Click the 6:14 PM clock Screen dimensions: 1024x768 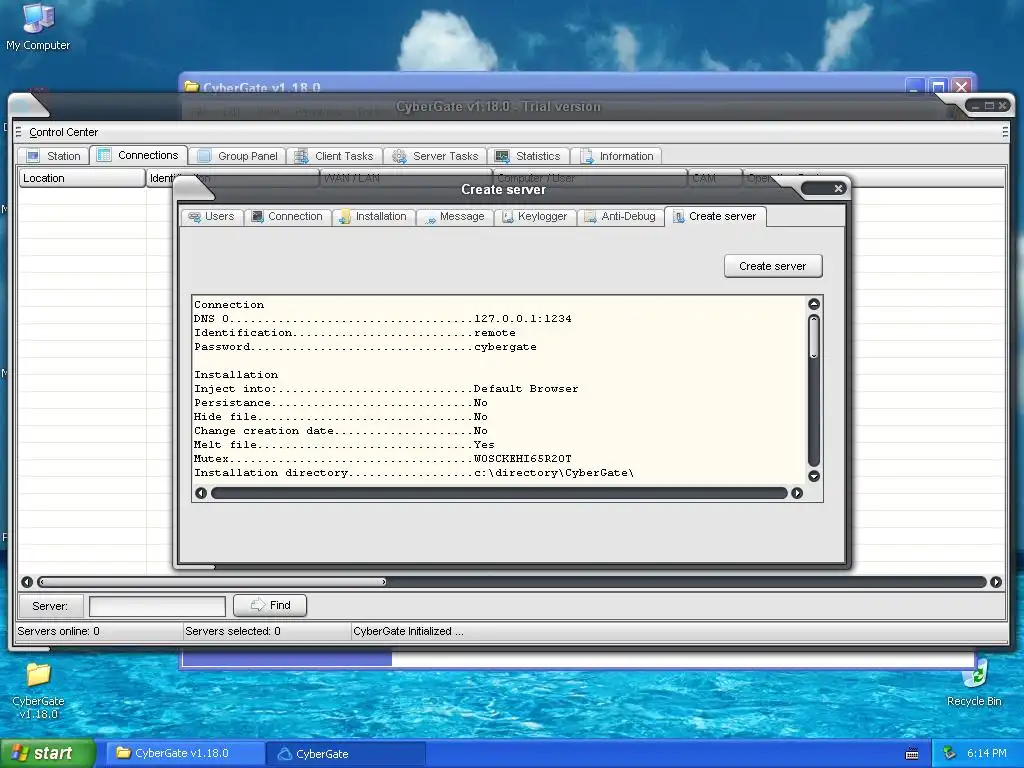tap(986, 754)
